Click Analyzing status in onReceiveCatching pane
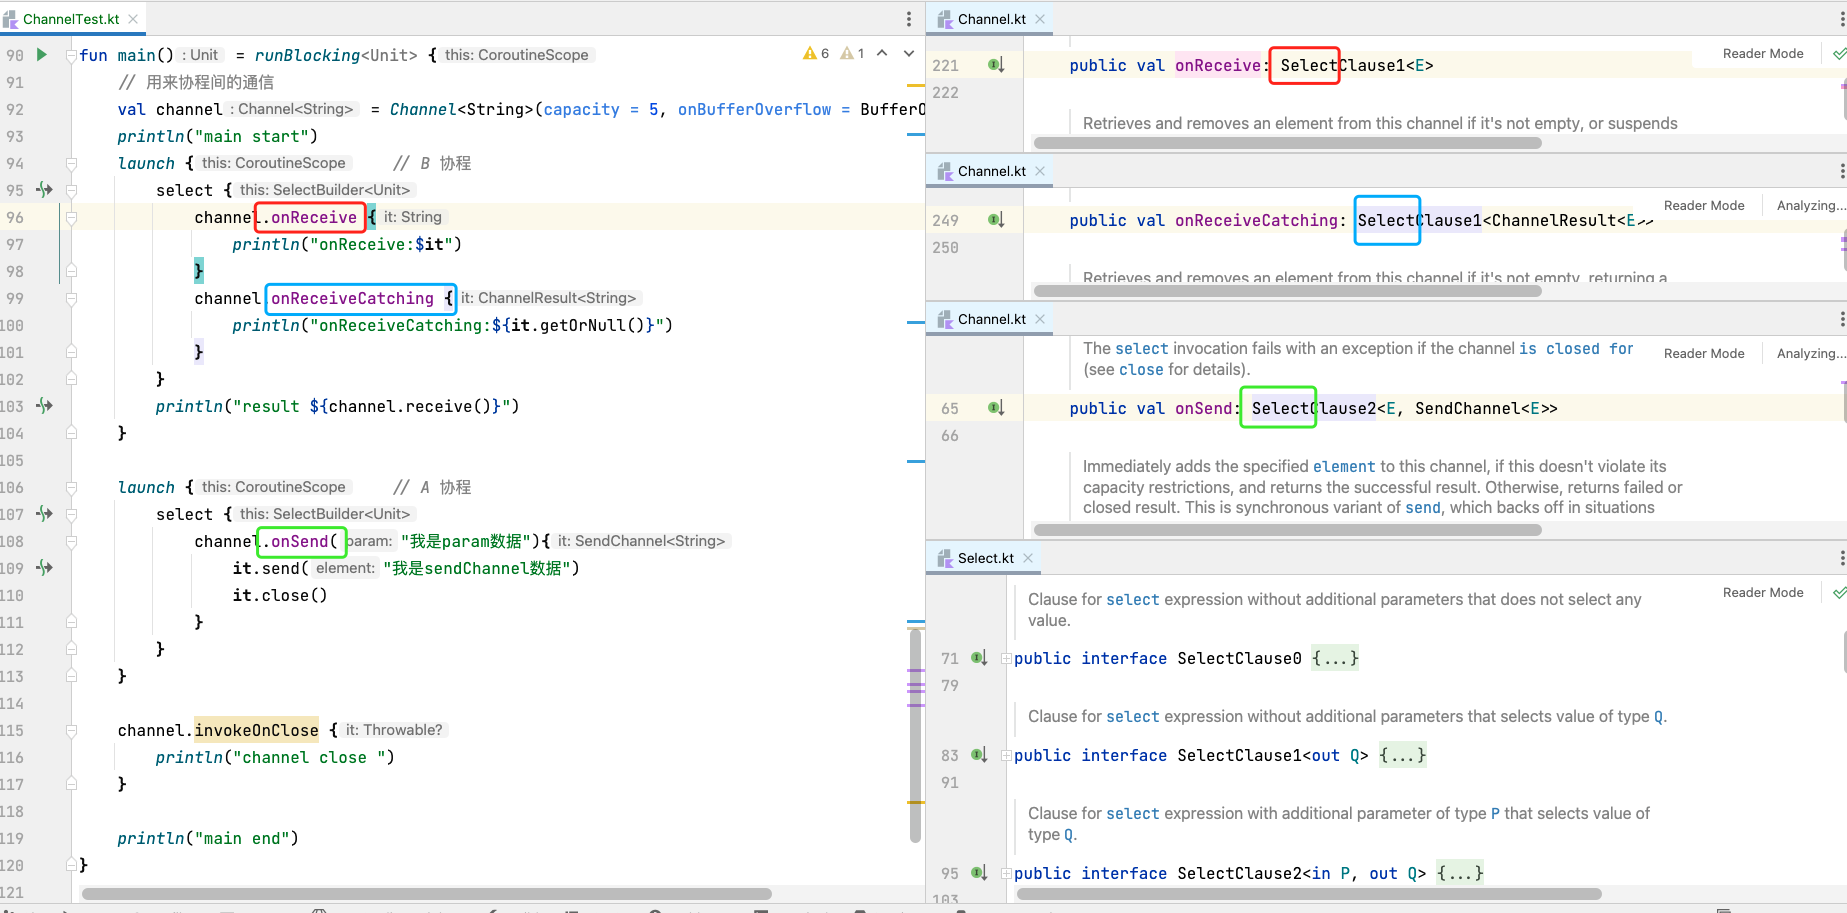Screen dimensions: 1847x913 pos(1811,206)
